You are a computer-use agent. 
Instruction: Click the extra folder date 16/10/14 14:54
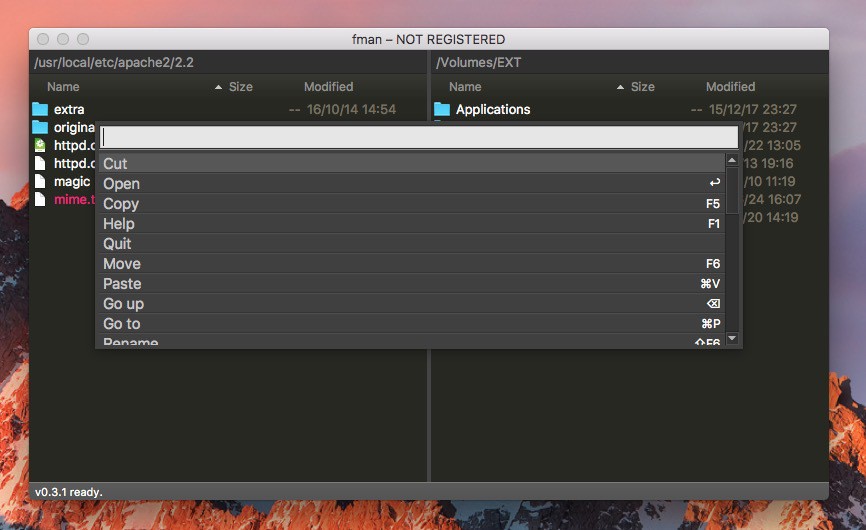pyautogui.click(x=351, y=109)
